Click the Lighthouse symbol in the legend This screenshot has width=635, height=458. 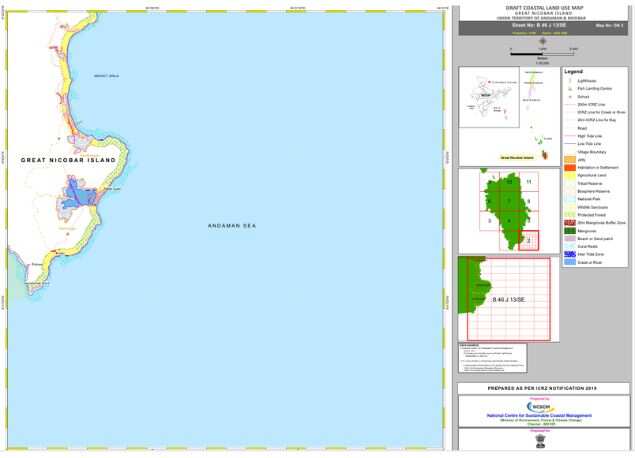[570, 81]
